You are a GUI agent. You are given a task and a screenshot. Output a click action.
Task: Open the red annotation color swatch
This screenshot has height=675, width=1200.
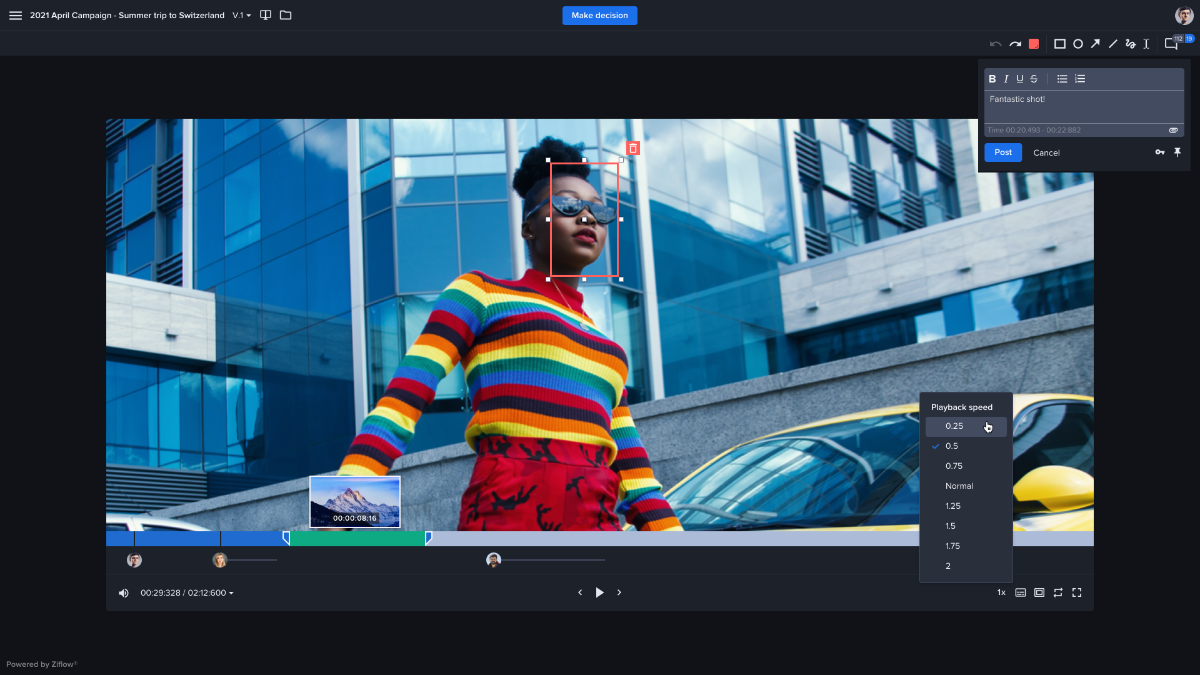(1034, 44)
